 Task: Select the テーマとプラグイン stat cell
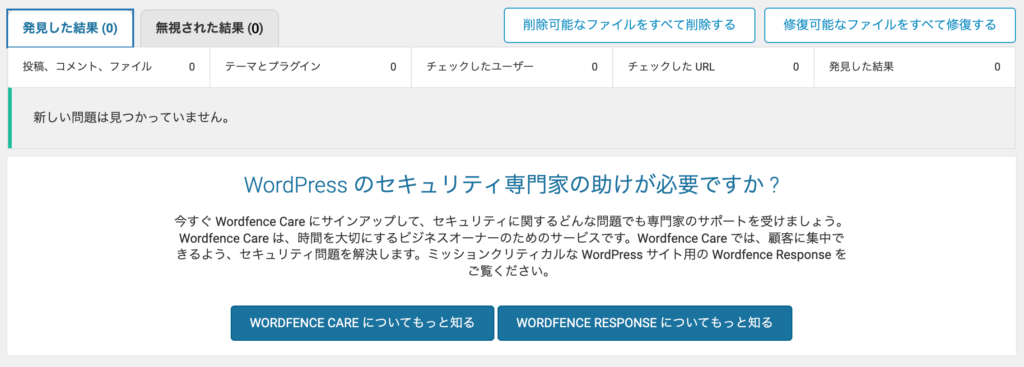tap(310, 67)
